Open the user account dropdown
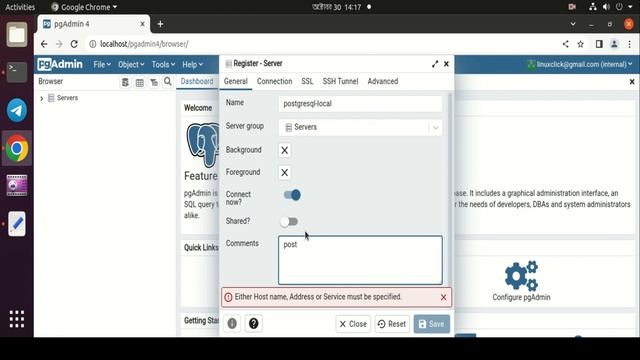 click(580, 64)
